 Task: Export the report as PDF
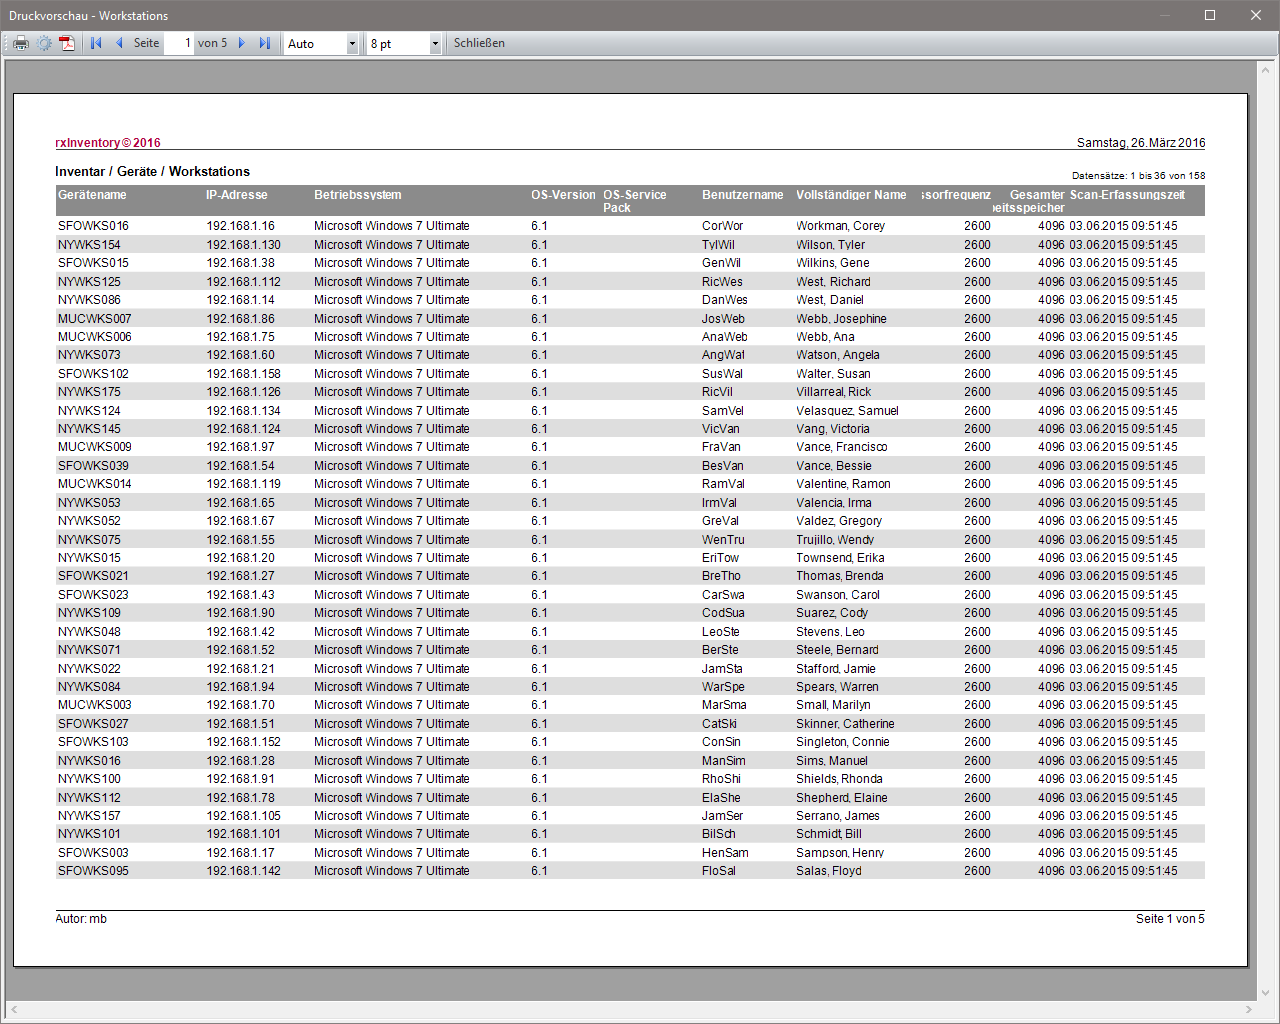[x=67, y=43]
